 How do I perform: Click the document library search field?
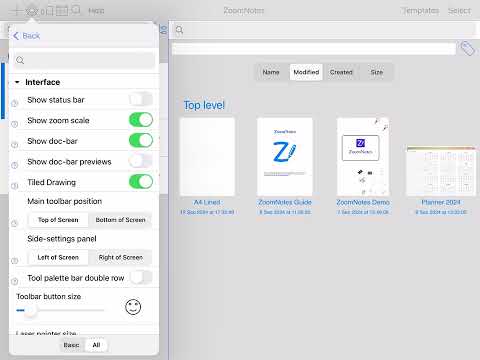pyautogui.click(x=323, y=30)
